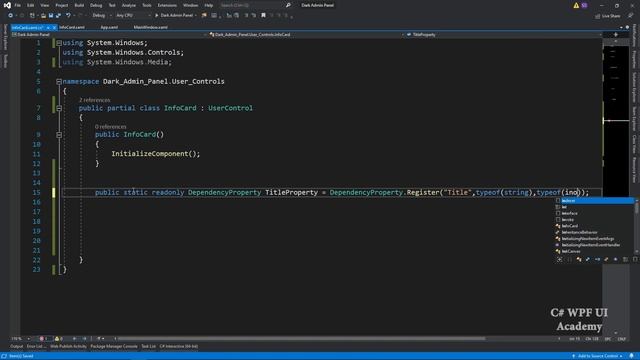Open the Output panel tab
Viewport: 640px width, 360px height.
pyautogui.click(x=17, y=347)
